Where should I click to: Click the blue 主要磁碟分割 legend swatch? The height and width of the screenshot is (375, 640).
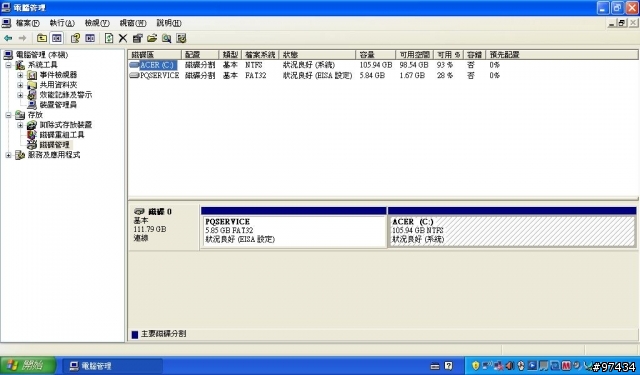(135, 335)
